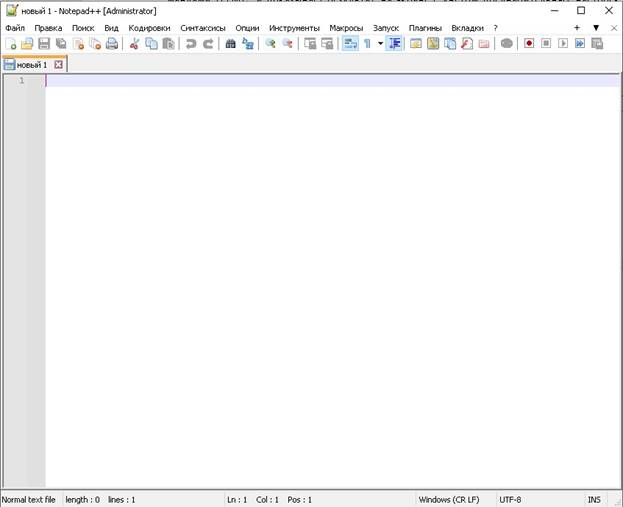
Task: Toggle show all characters pilcrow button
Action: 367,44
